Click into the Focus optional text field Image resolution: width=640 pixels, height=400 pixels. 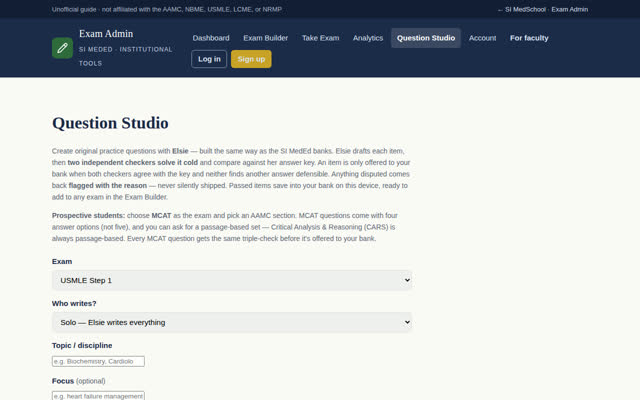tap(98, 396)
